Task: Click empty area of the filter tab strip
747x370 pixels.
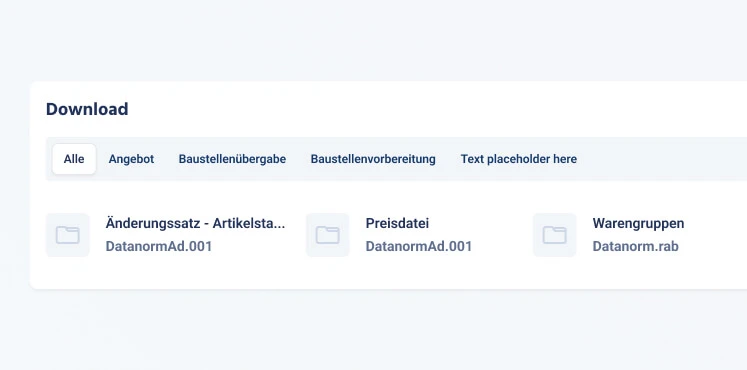Action: click(662, 159)
